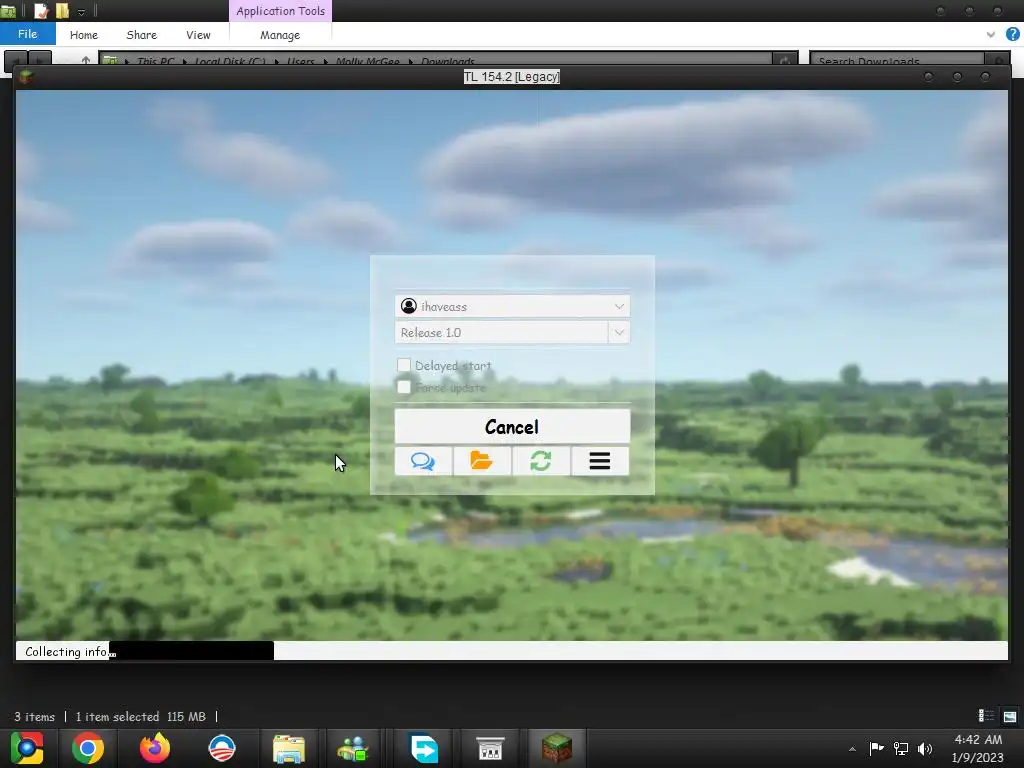
Task: Switch to the Share ribbon tab
Action: click(142, 35)
